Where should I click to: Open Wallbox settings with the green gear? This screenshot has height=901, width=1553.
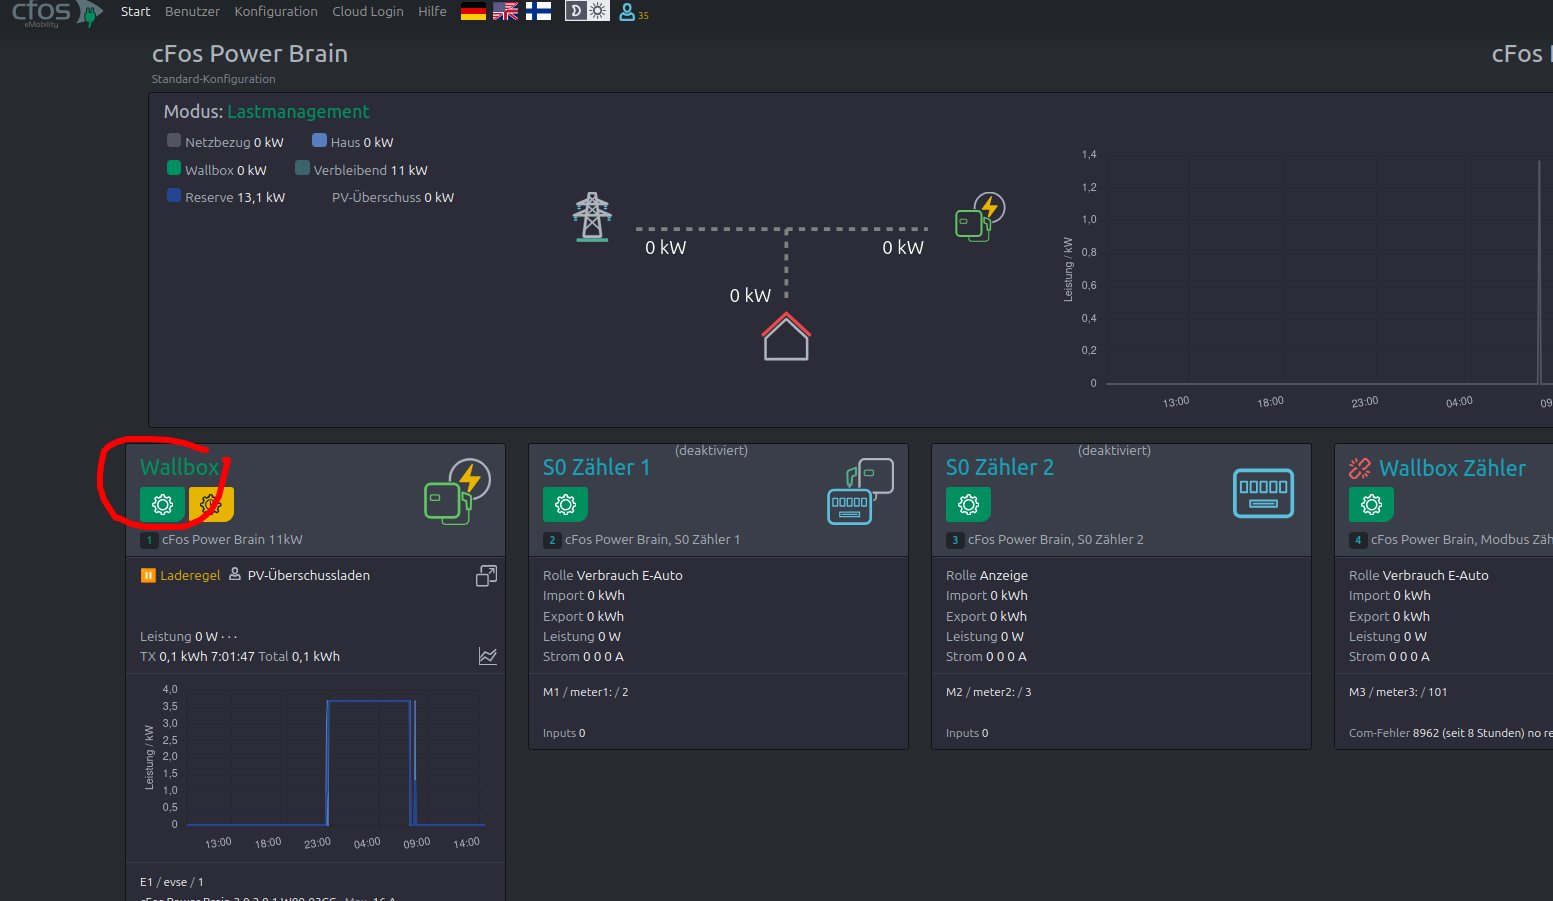click(162, 504)
